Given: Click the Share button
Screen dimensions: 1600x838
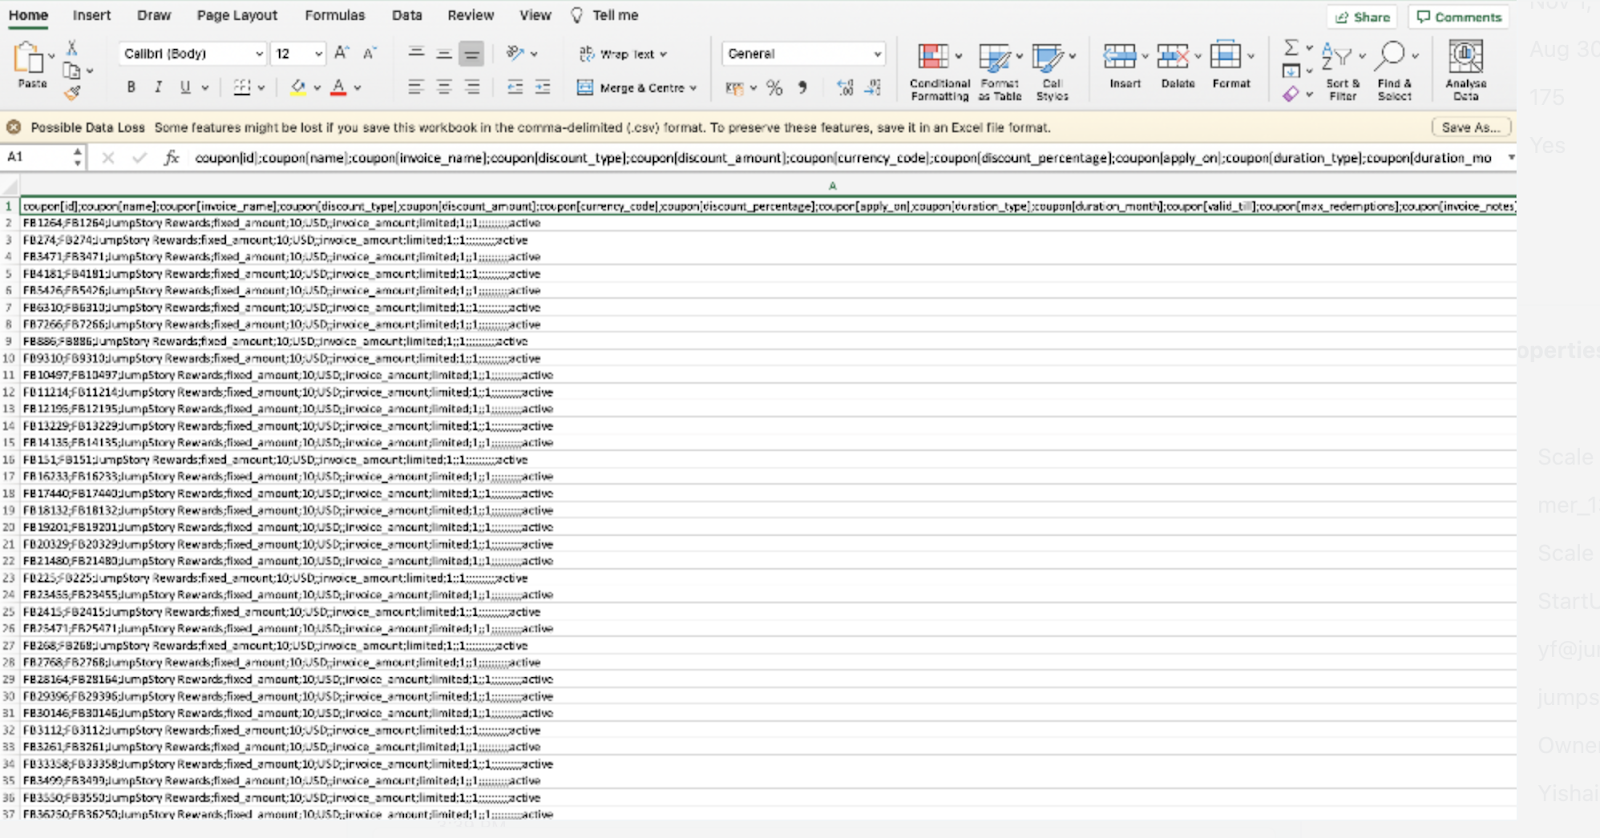Looking at the screenshot, I should click(1362, 17).
